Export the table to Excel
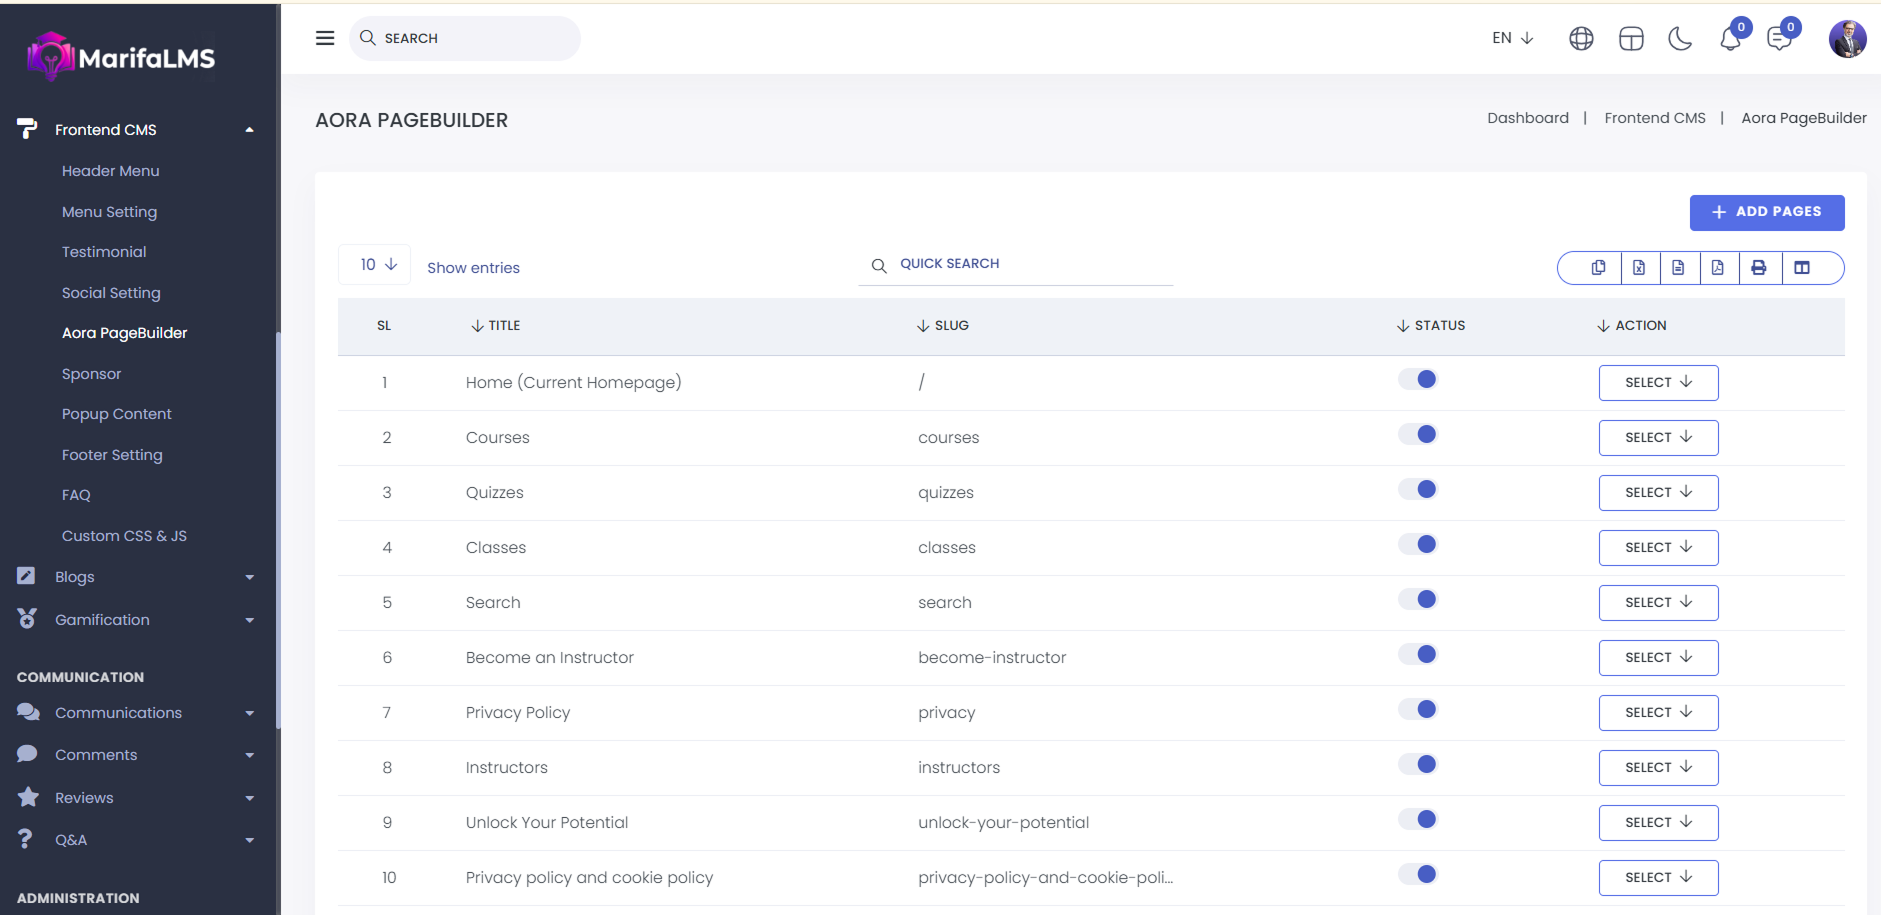 tap(1639, 268)
